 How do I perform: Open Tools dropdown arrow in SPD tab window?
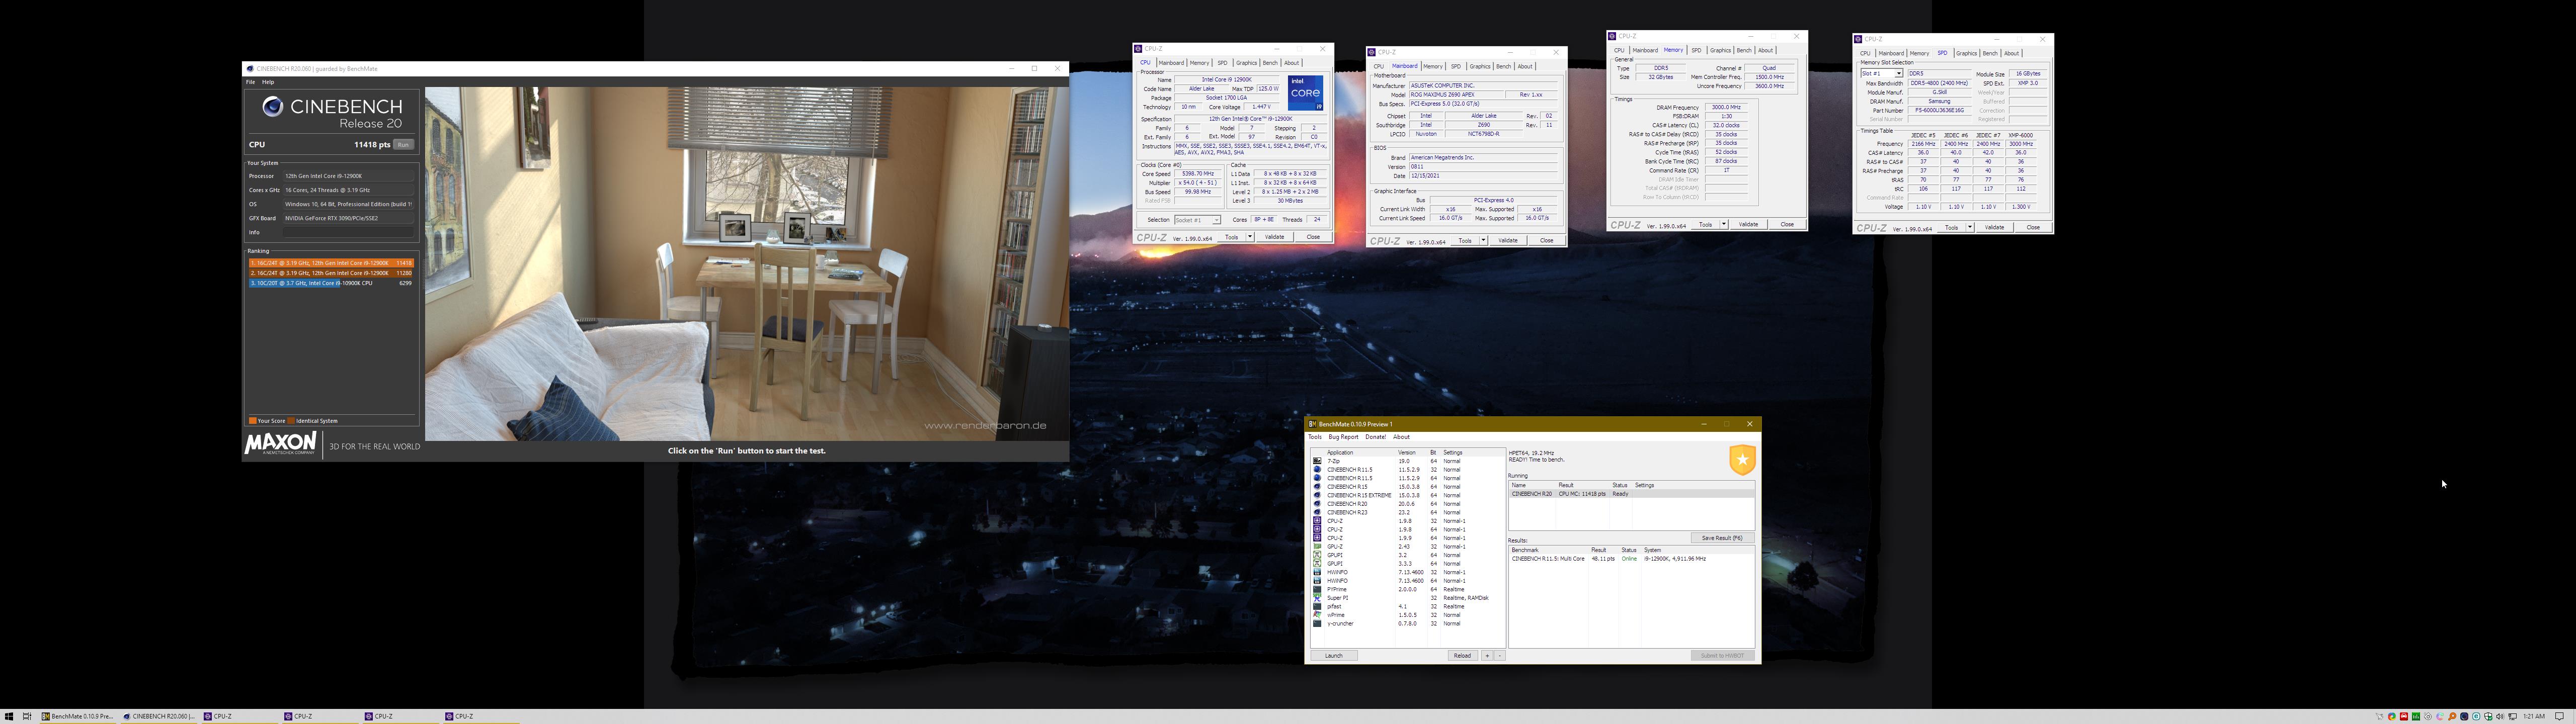[1970, 228]
